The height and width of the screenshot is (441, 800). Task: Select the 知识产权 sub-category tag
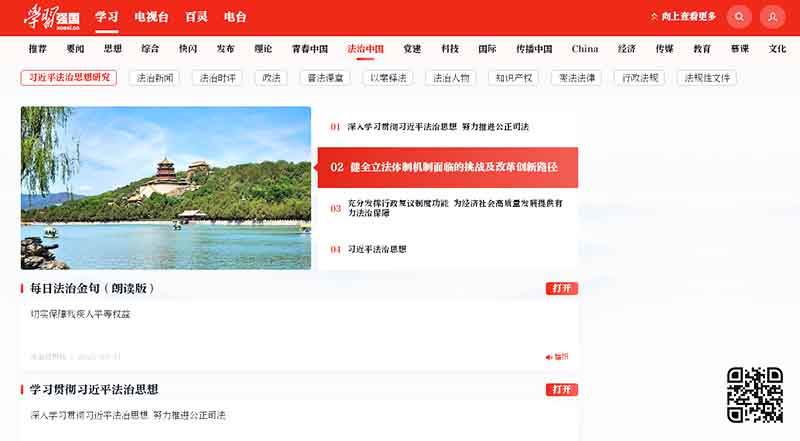click(515, 77)
